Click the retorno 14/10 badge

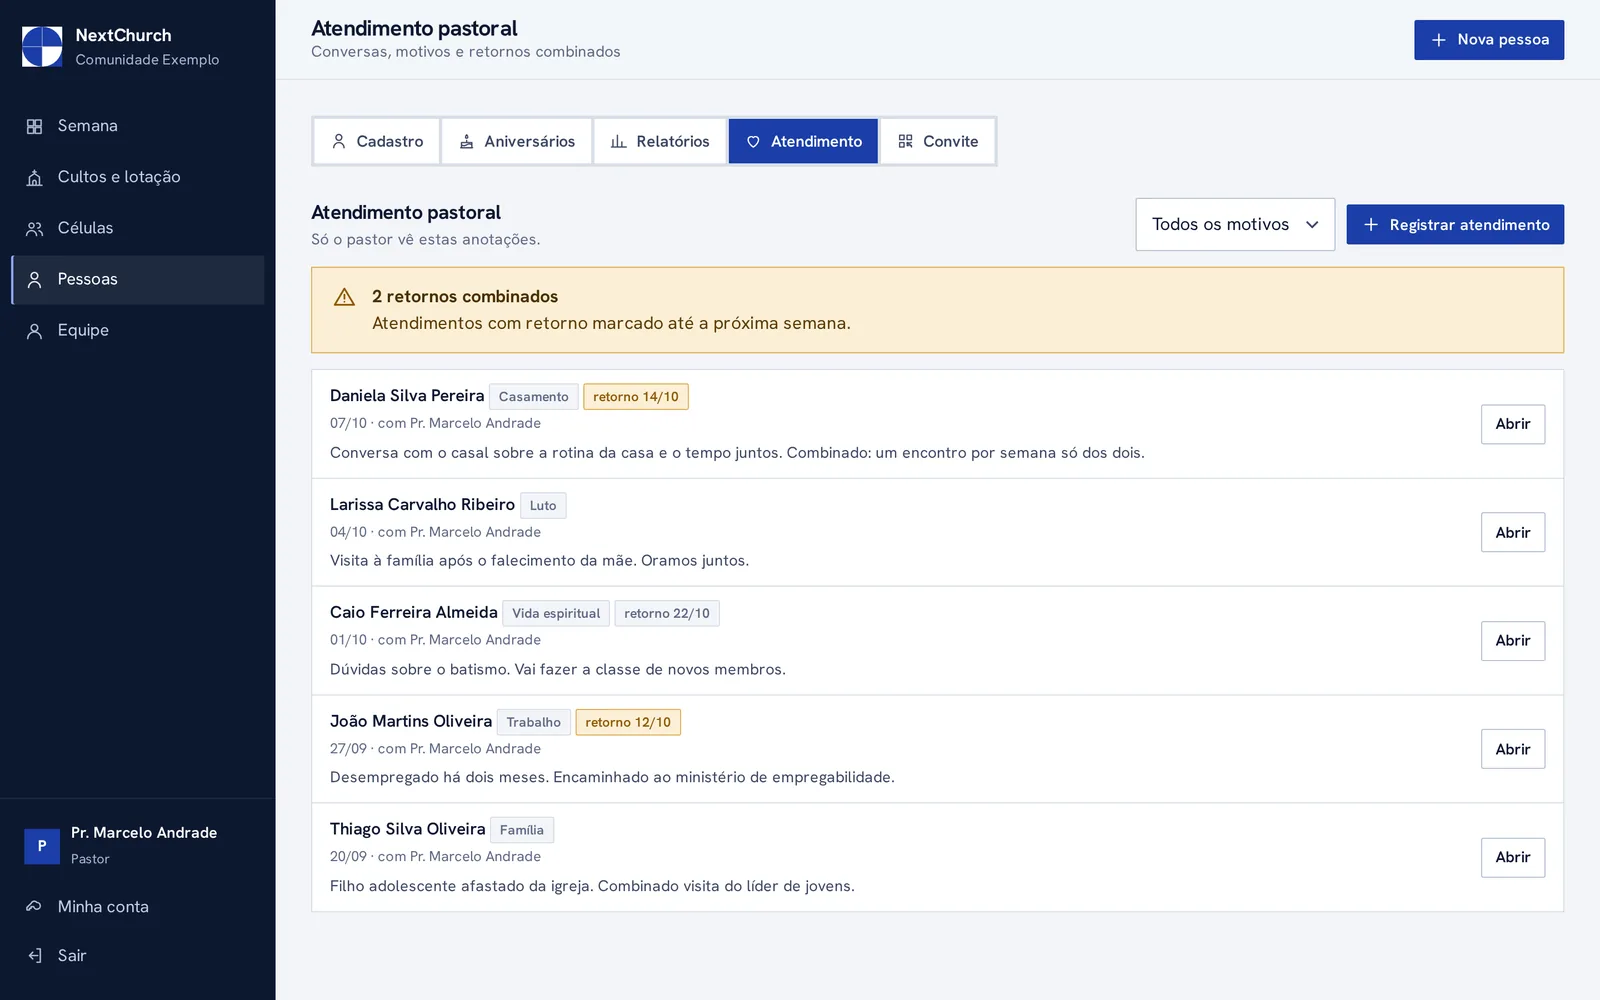636,397
